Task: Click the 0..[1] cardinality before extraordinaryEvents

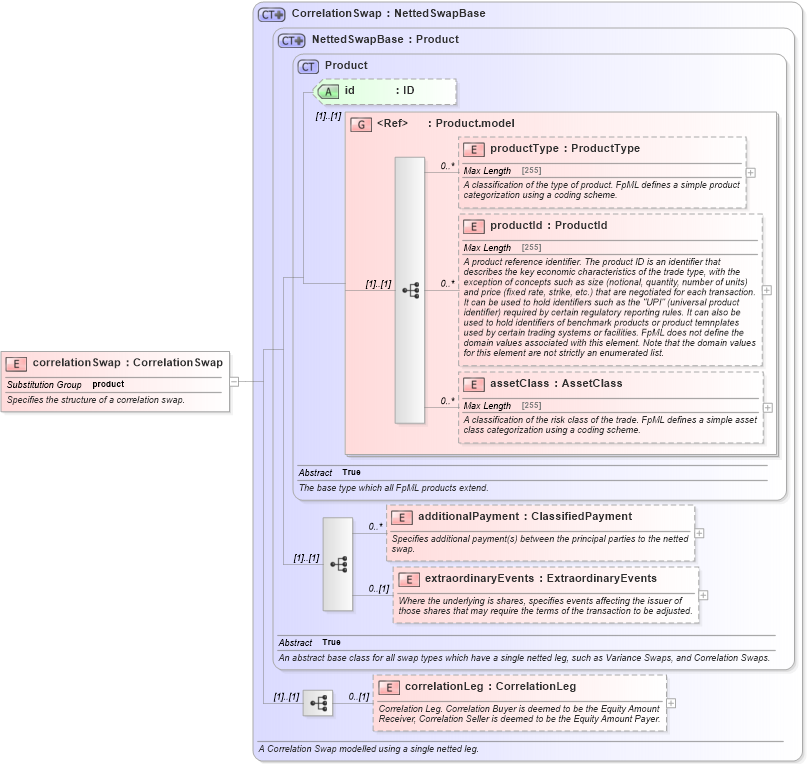Action: 379,589
